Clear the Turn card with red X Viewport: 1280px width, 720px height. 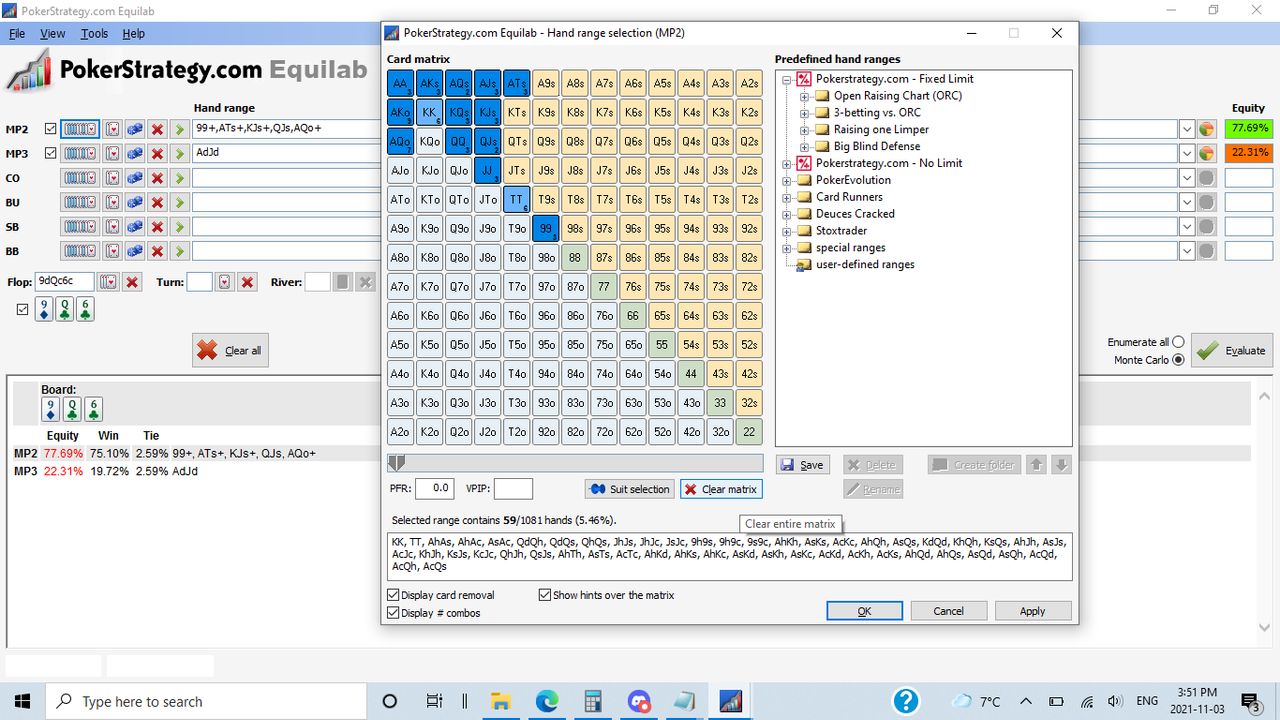click(248, 282)
